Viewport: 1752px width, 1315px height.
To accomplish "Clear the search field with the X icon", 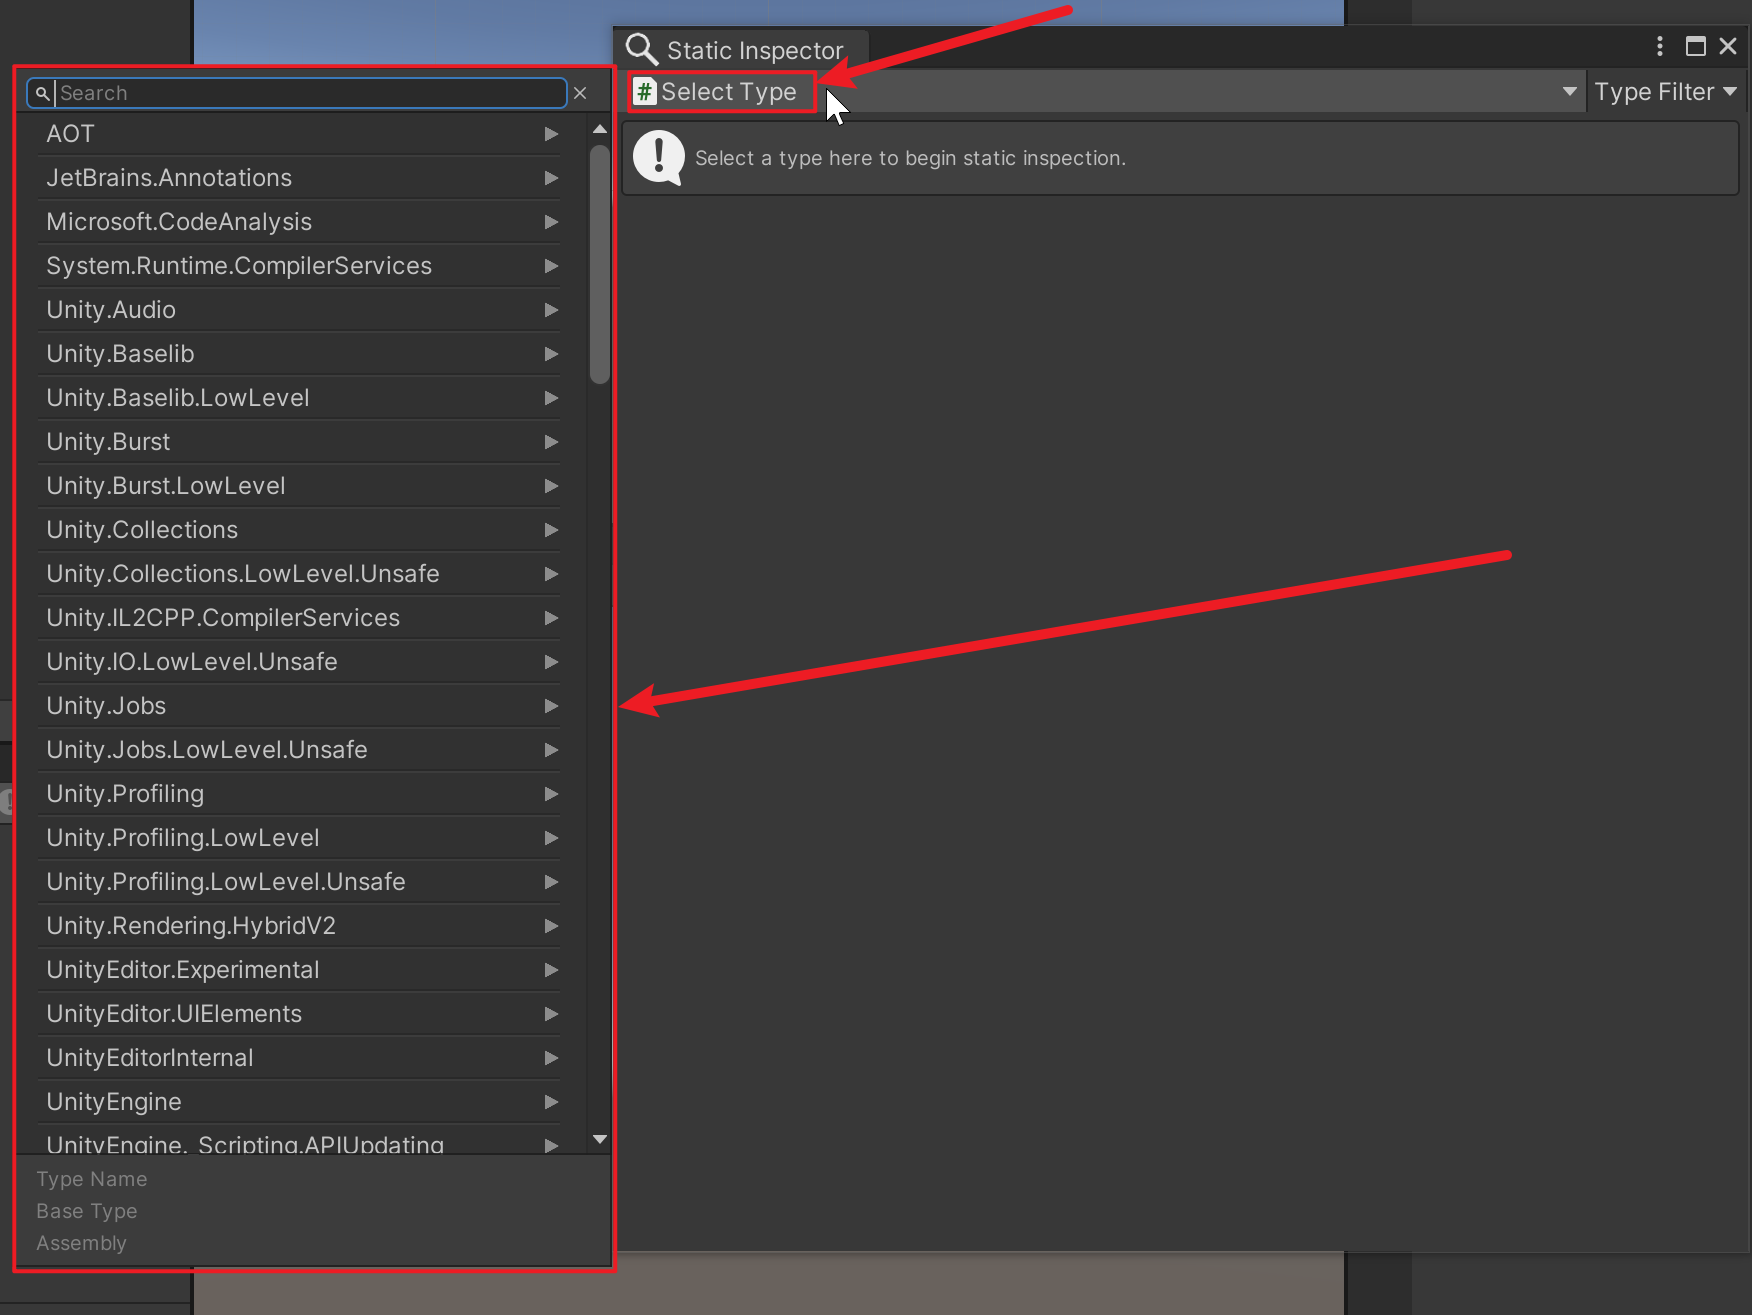I will tap(580, 93).
